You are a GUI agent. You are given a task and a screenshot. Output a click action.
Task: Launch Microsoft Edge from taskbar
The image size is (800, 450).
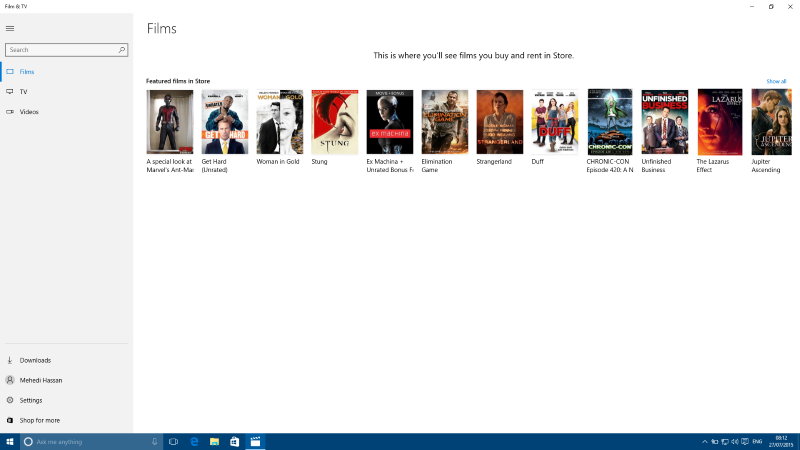[x=194, y=442]
